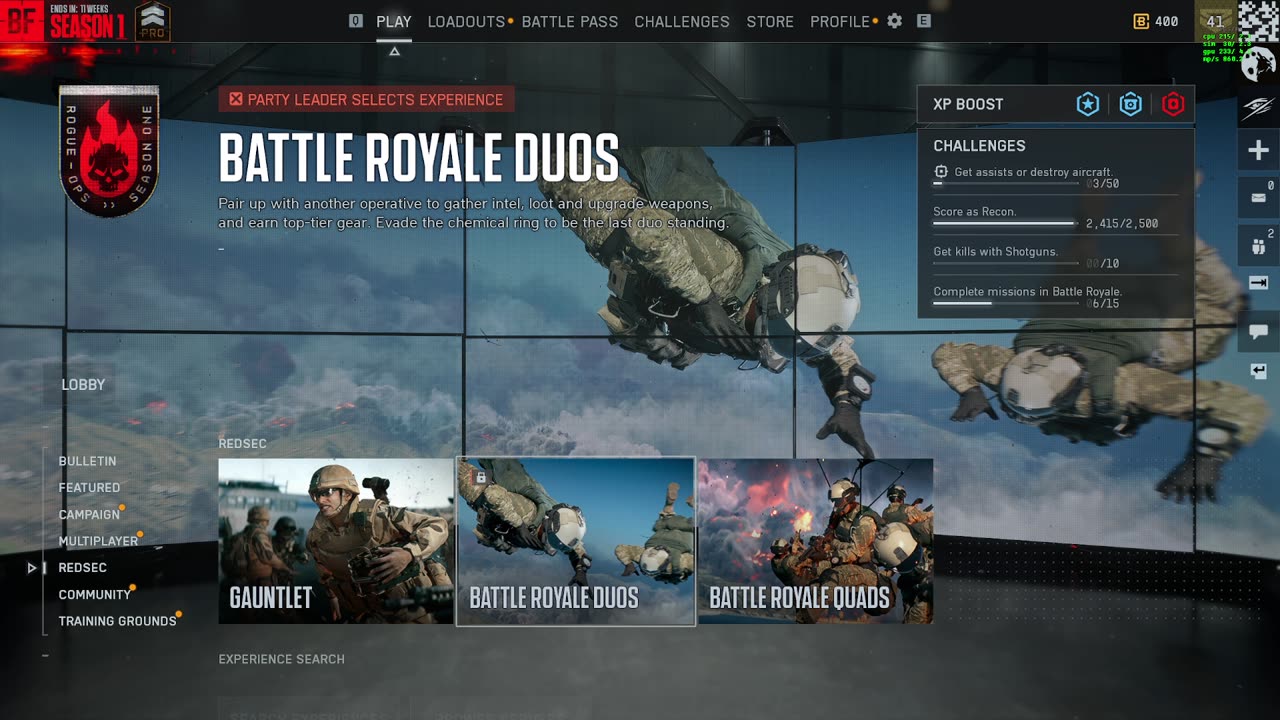Screen dimensions: 1280x720
Task: Select the Battle Royale Quads tile
Action: 816,541
